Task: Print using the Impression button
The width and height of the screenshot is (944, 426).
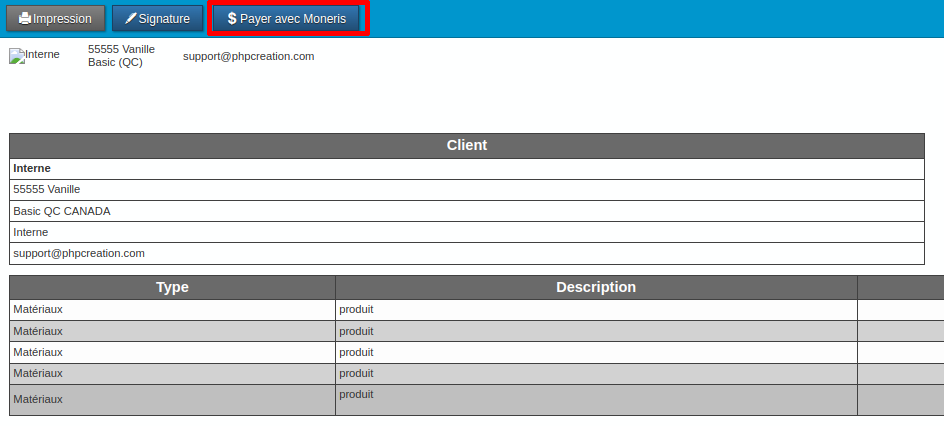Action: tap(55, 19)
